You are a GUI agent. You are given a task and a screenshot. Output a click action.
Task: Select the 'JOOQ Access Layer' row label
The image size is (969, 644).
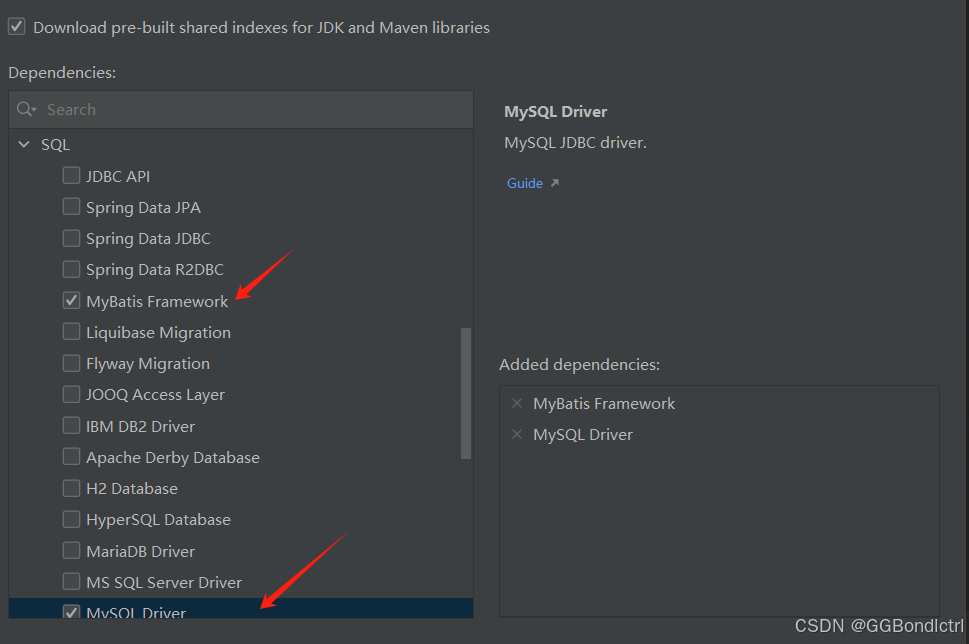[155, 395]
